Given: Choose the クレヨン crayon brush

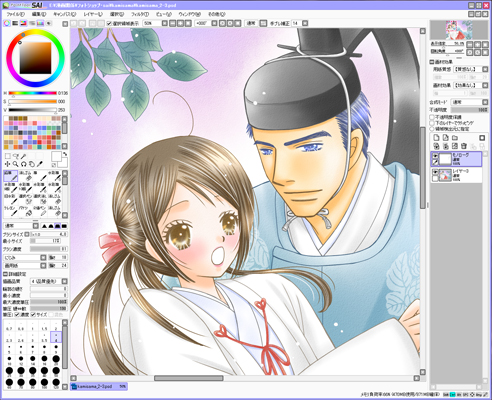Looking at the screenshot, I should [x=11, y=210].
